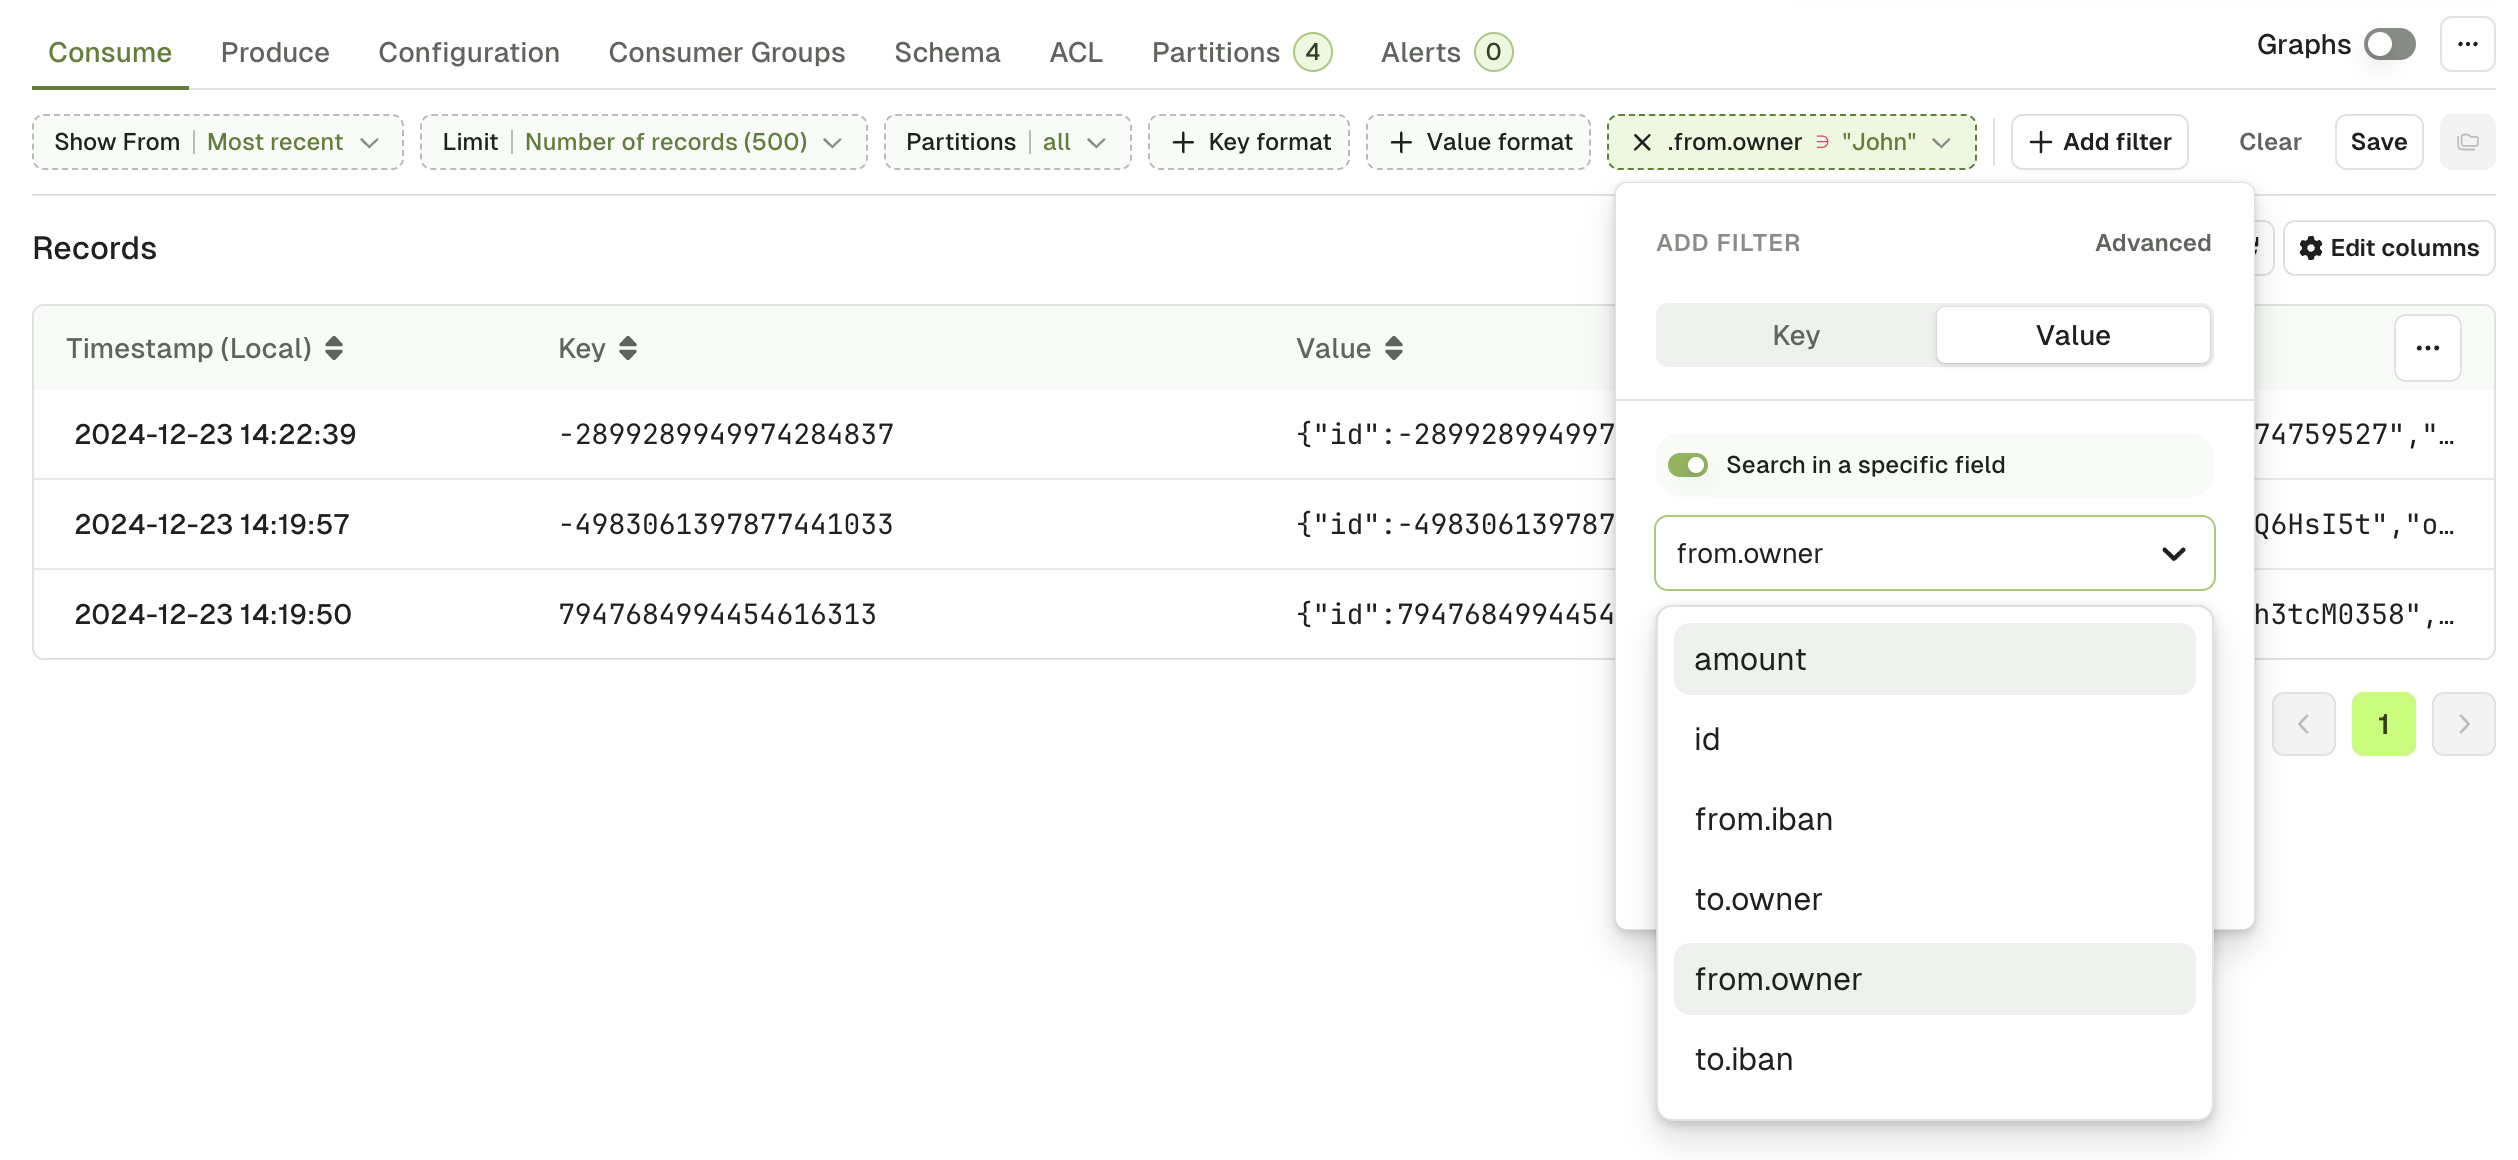Clear all filters
2518x1160 pixels.
[2270, 142]
